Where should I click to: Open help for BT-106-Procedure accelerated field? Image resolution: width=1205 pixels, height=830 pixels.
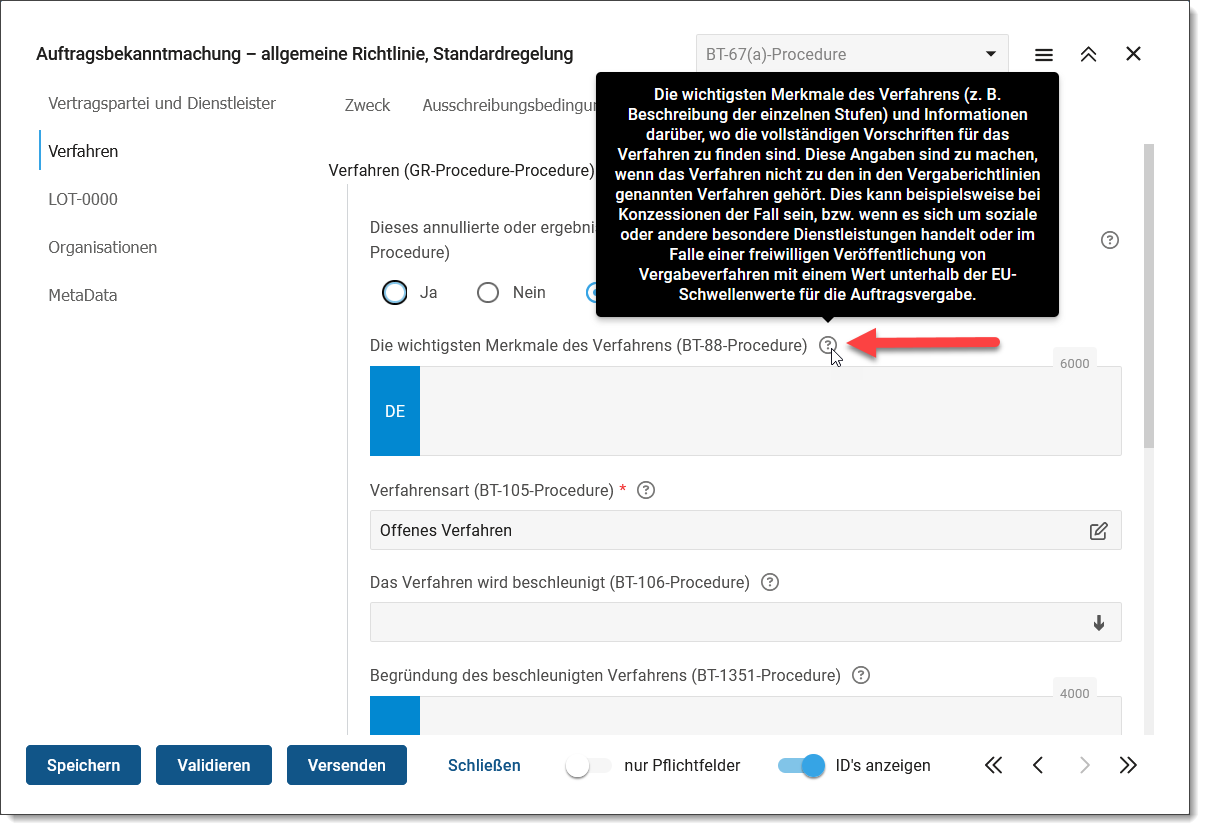pos(769,582)
